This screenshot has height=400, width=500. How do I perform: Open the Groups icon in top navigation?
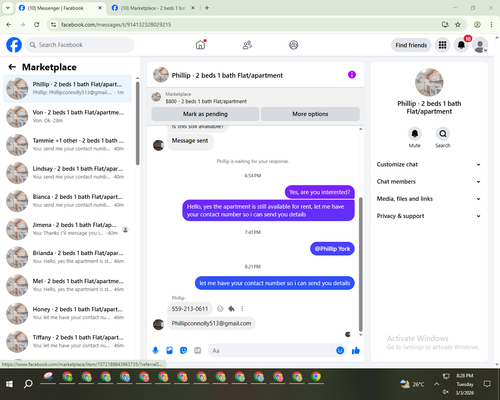[x=294, y=45]
